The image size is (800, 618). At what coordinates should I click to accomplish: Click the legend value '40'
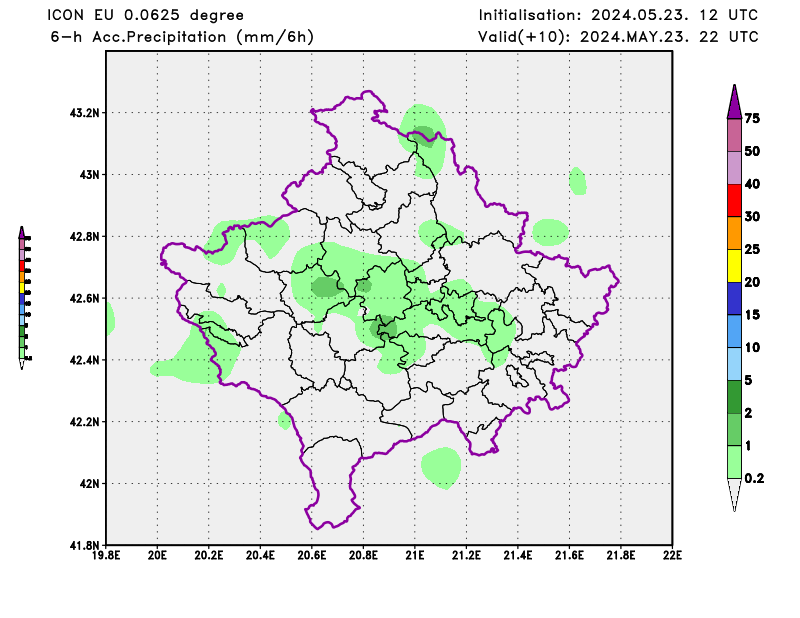coord(752,184)
